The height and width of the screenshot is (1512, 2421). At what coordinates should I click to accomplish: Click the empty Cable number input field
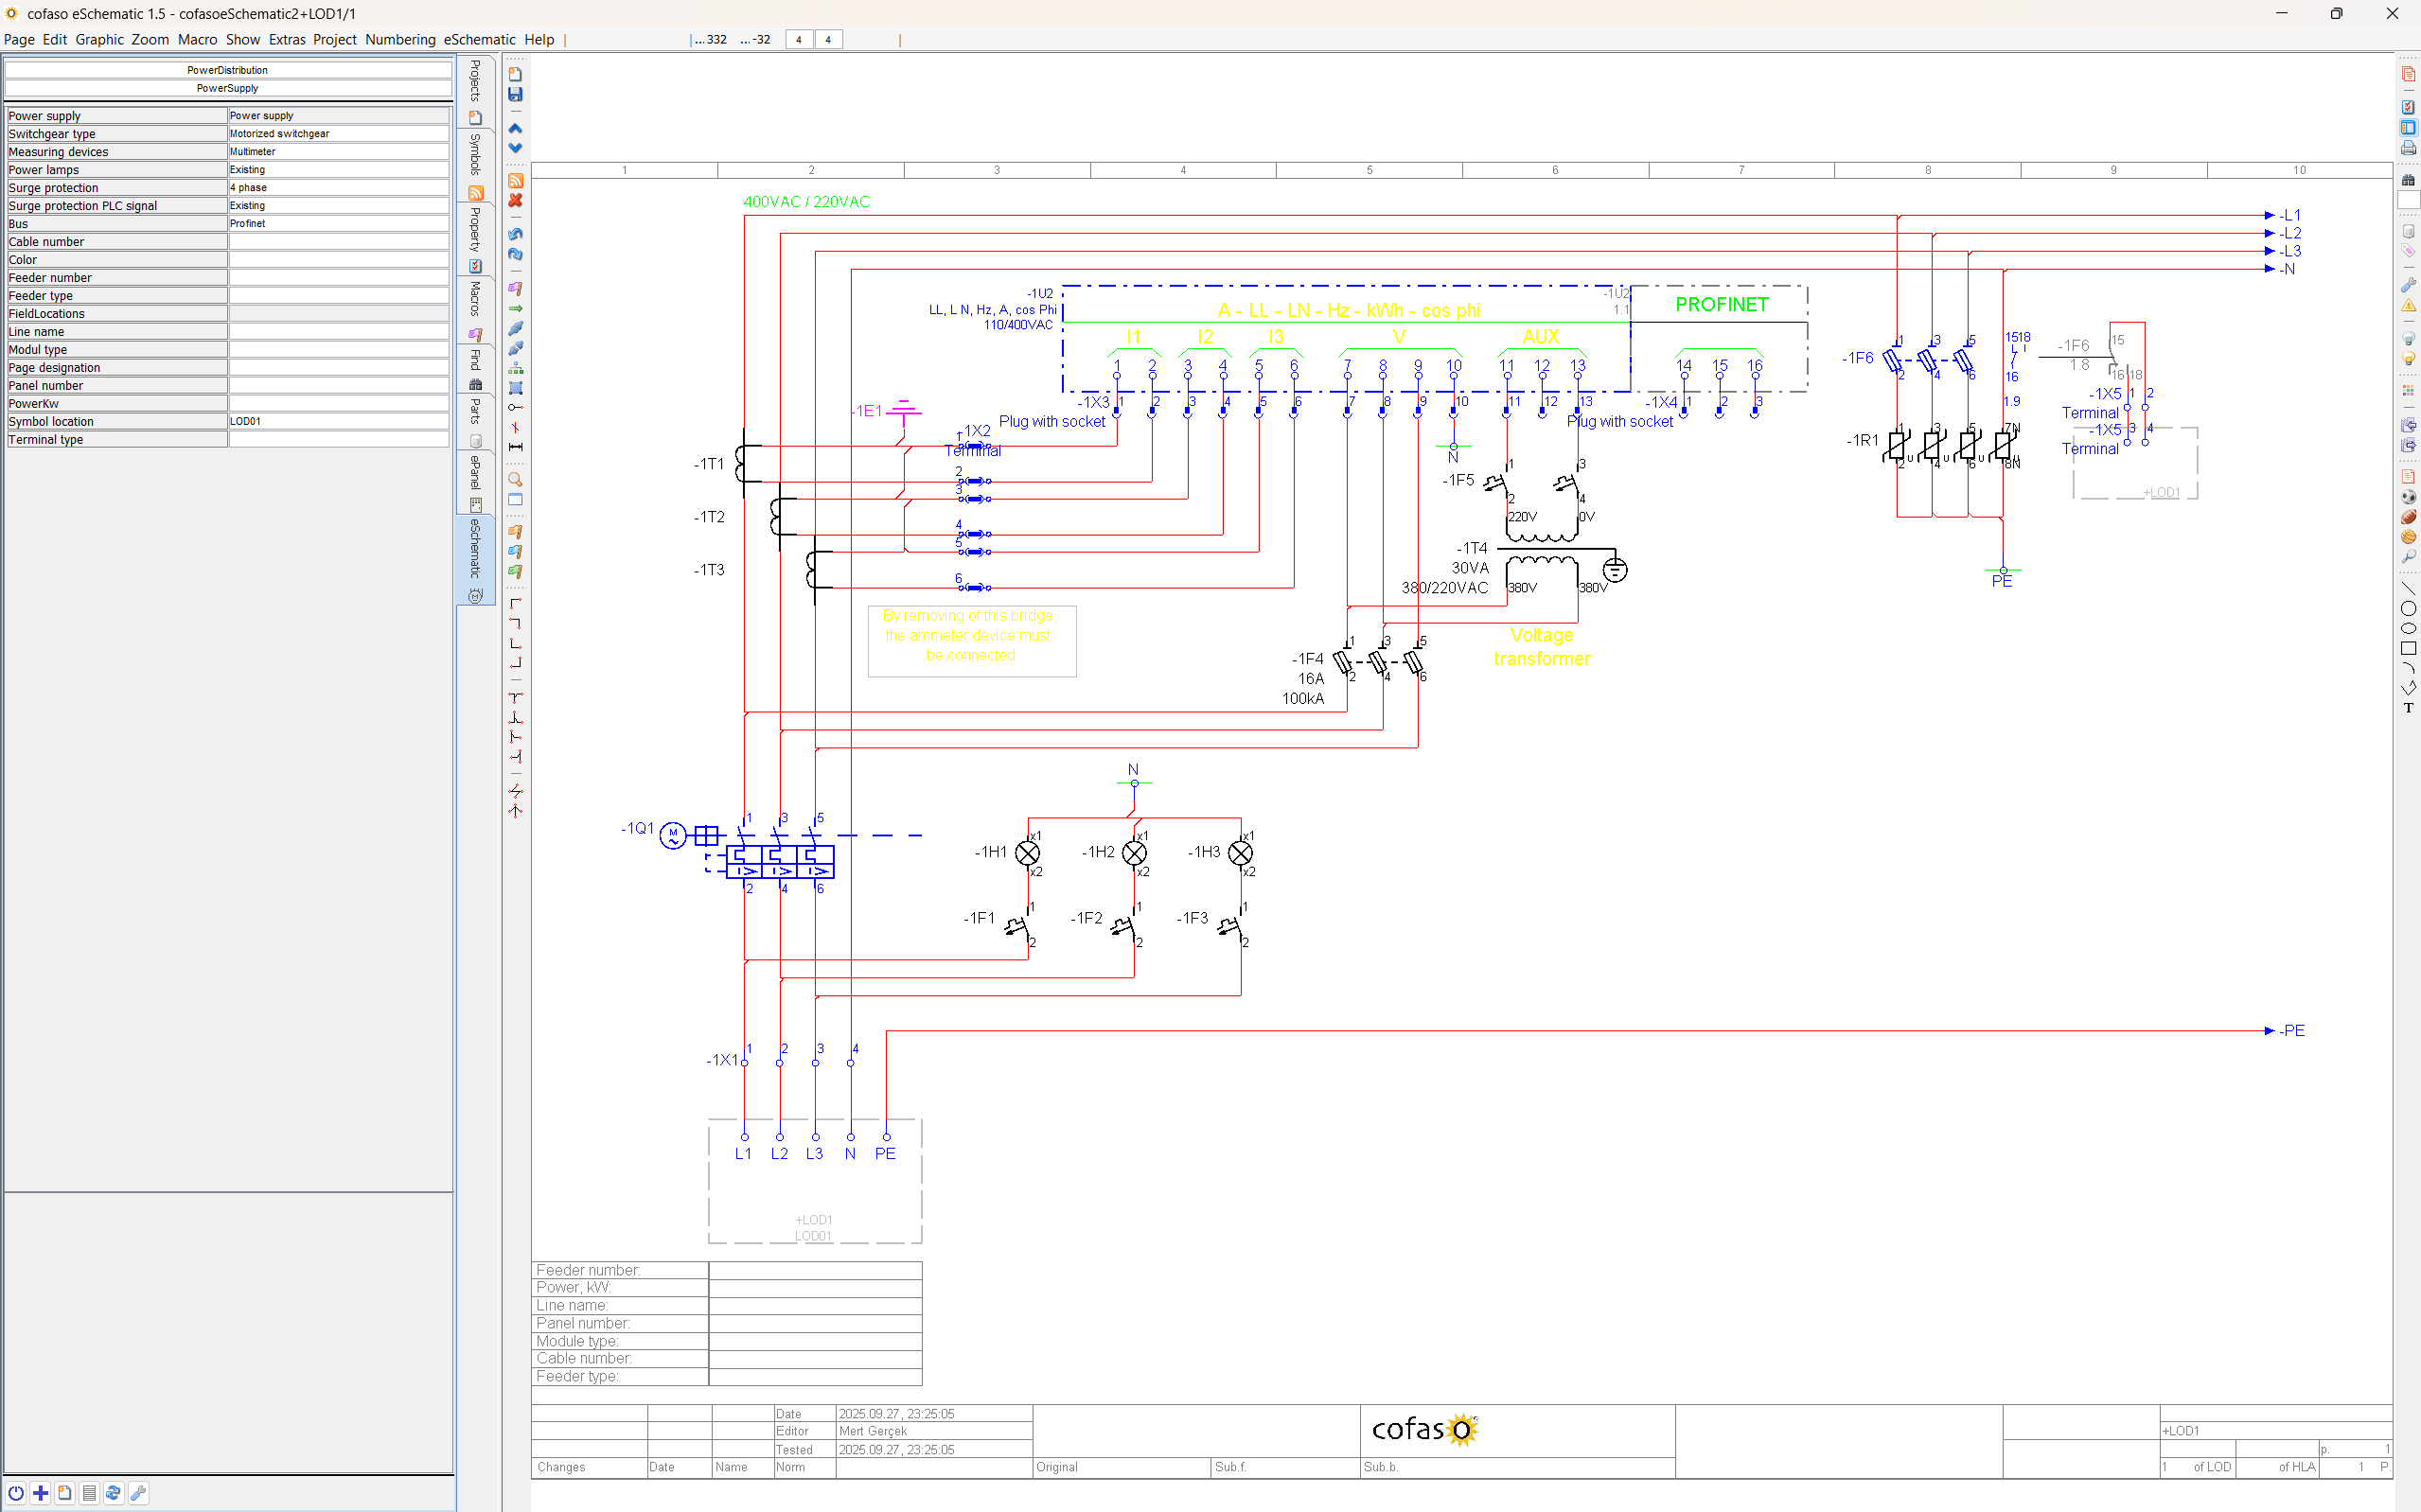tap(338, 242)
